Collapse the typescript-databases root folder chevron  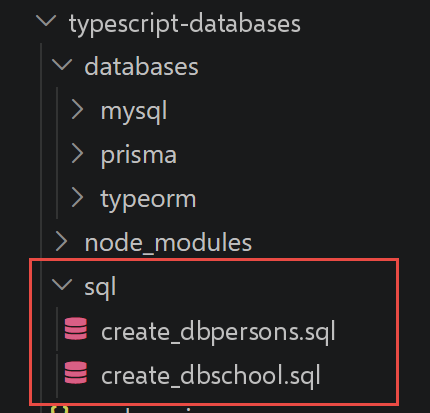pos(46,21)
